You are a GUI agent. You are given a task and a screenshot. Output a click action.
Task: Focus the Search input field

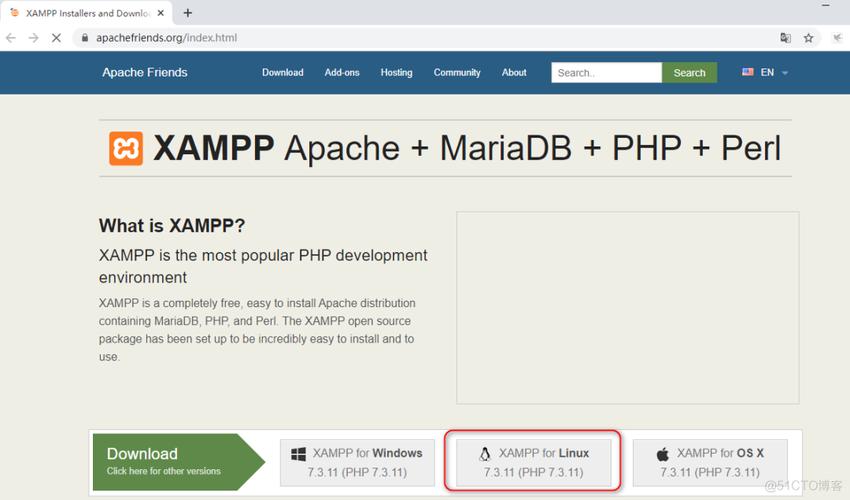coord(606,73)
